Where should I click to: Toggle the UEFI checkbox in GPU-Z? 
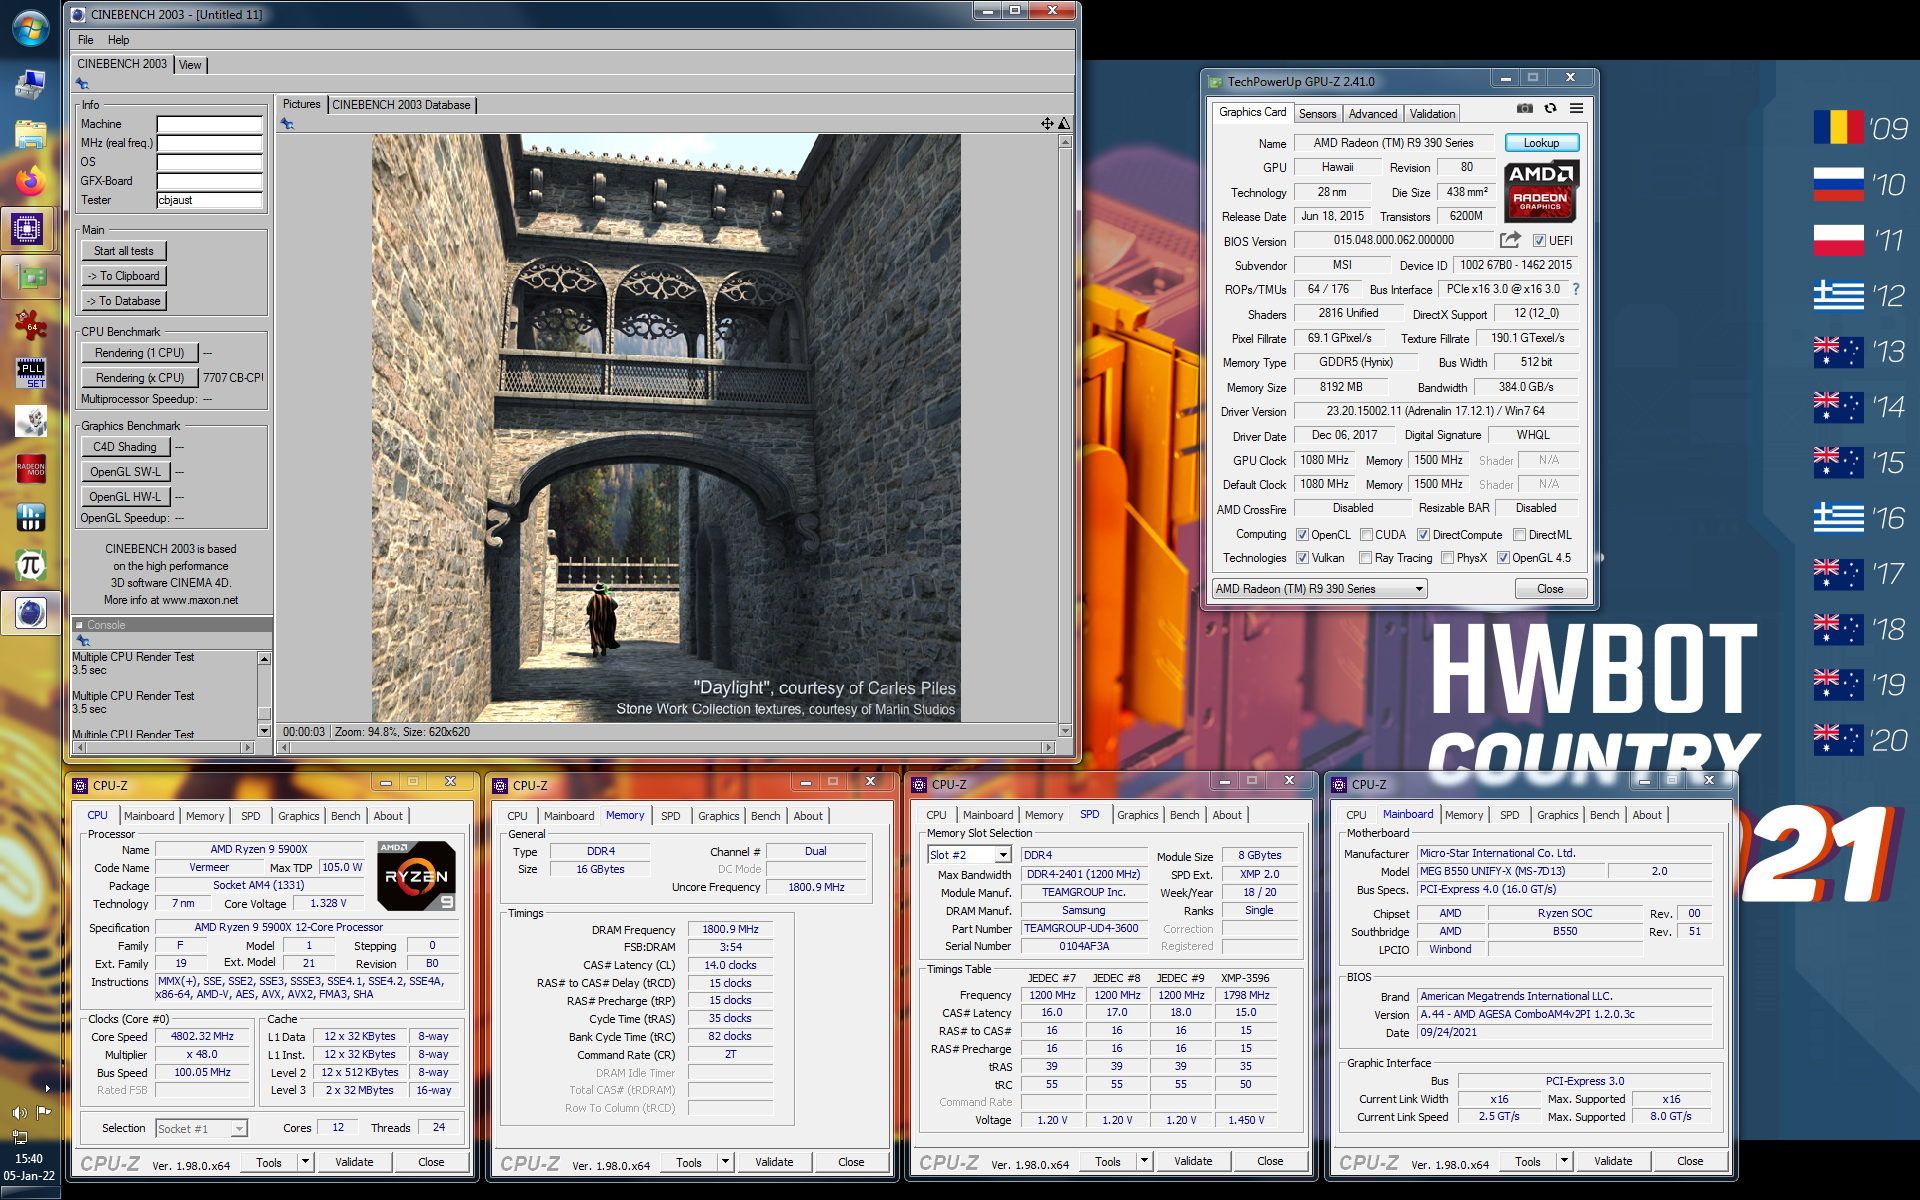1539,241
